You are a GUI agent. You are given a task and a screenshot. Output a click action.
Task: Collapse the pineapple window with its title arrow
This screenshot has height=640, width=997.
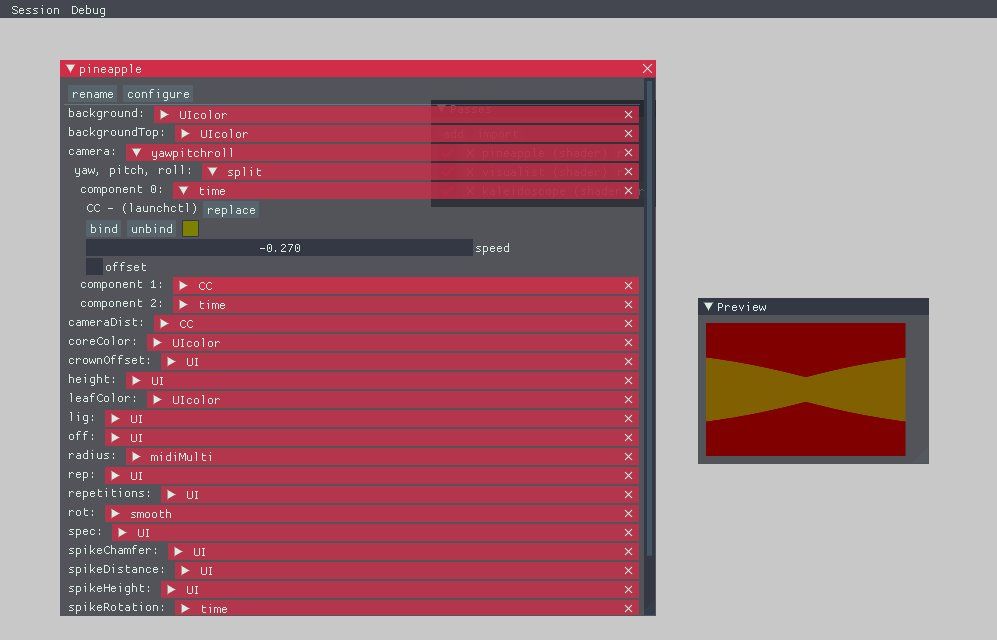70,69
